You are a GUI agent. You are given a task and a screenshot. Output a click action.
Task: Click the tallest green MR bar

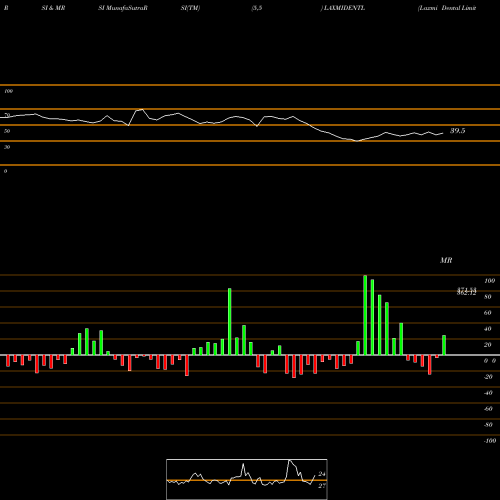pos(365,315)
